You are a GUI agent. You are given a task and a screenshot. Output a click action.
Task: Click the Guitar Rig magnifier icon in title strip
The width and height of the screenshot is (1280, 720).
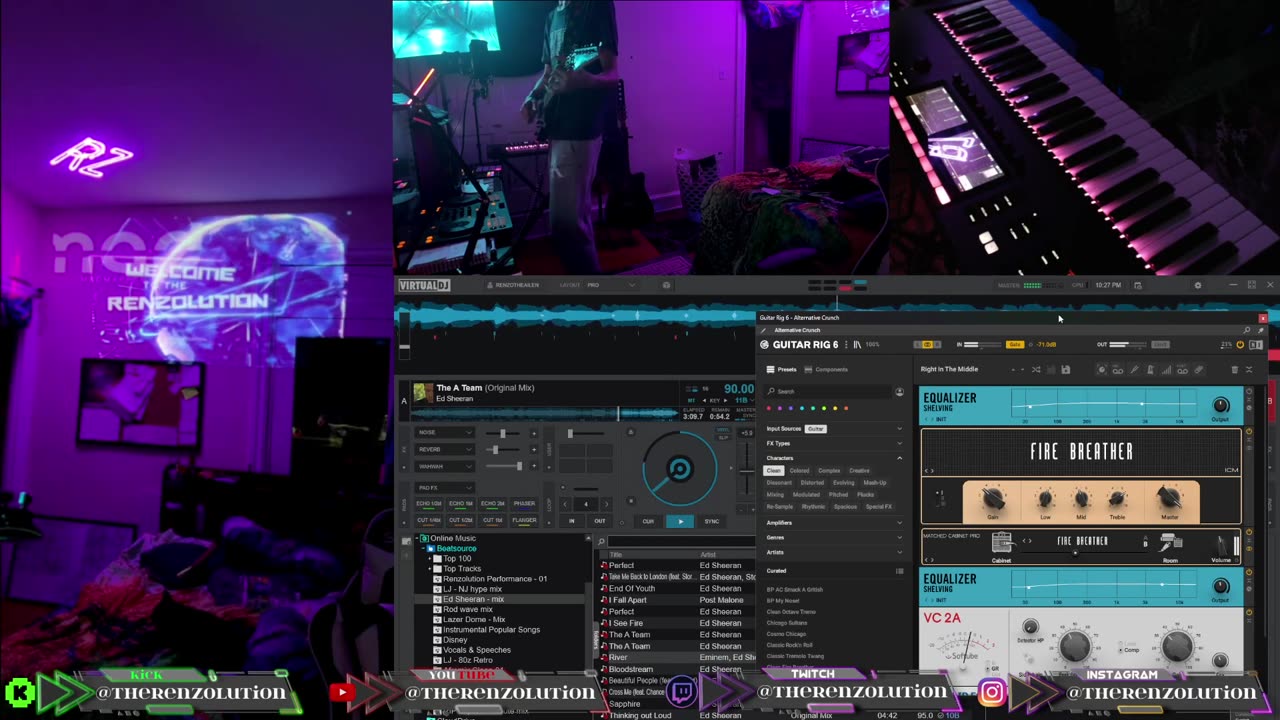(1247, 330)
